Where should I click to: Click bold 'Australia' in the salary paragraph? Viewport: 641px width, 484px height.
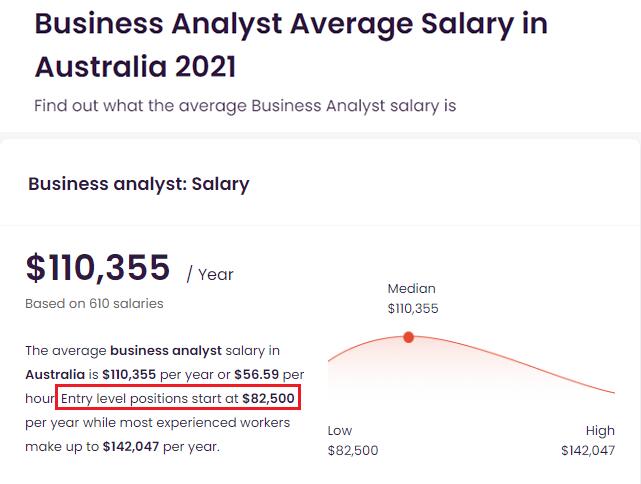pos(58,375)
